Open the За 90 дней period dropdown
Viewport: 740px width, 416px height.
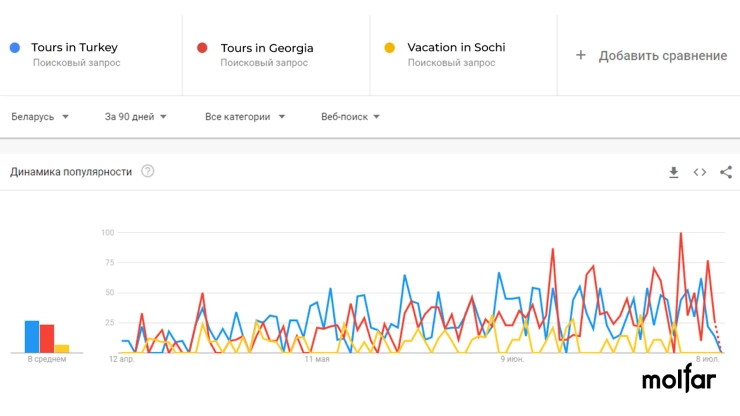click(135, 117)
